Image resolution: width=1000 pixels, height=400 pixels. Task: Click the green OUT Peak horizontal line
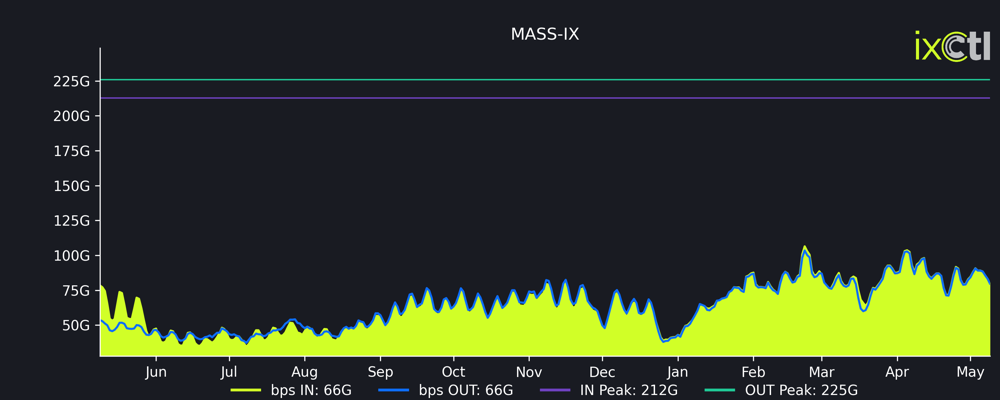click(x=545, y=80)
